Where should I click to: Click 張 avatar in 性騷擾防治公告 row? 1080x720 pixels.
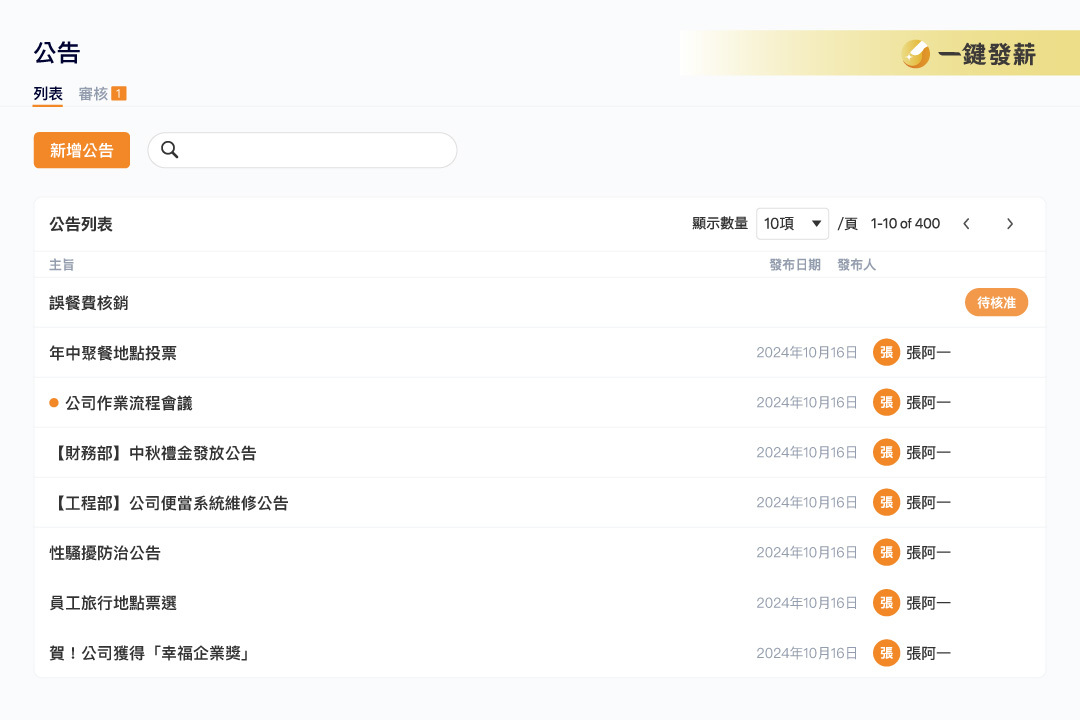[886, 553]
